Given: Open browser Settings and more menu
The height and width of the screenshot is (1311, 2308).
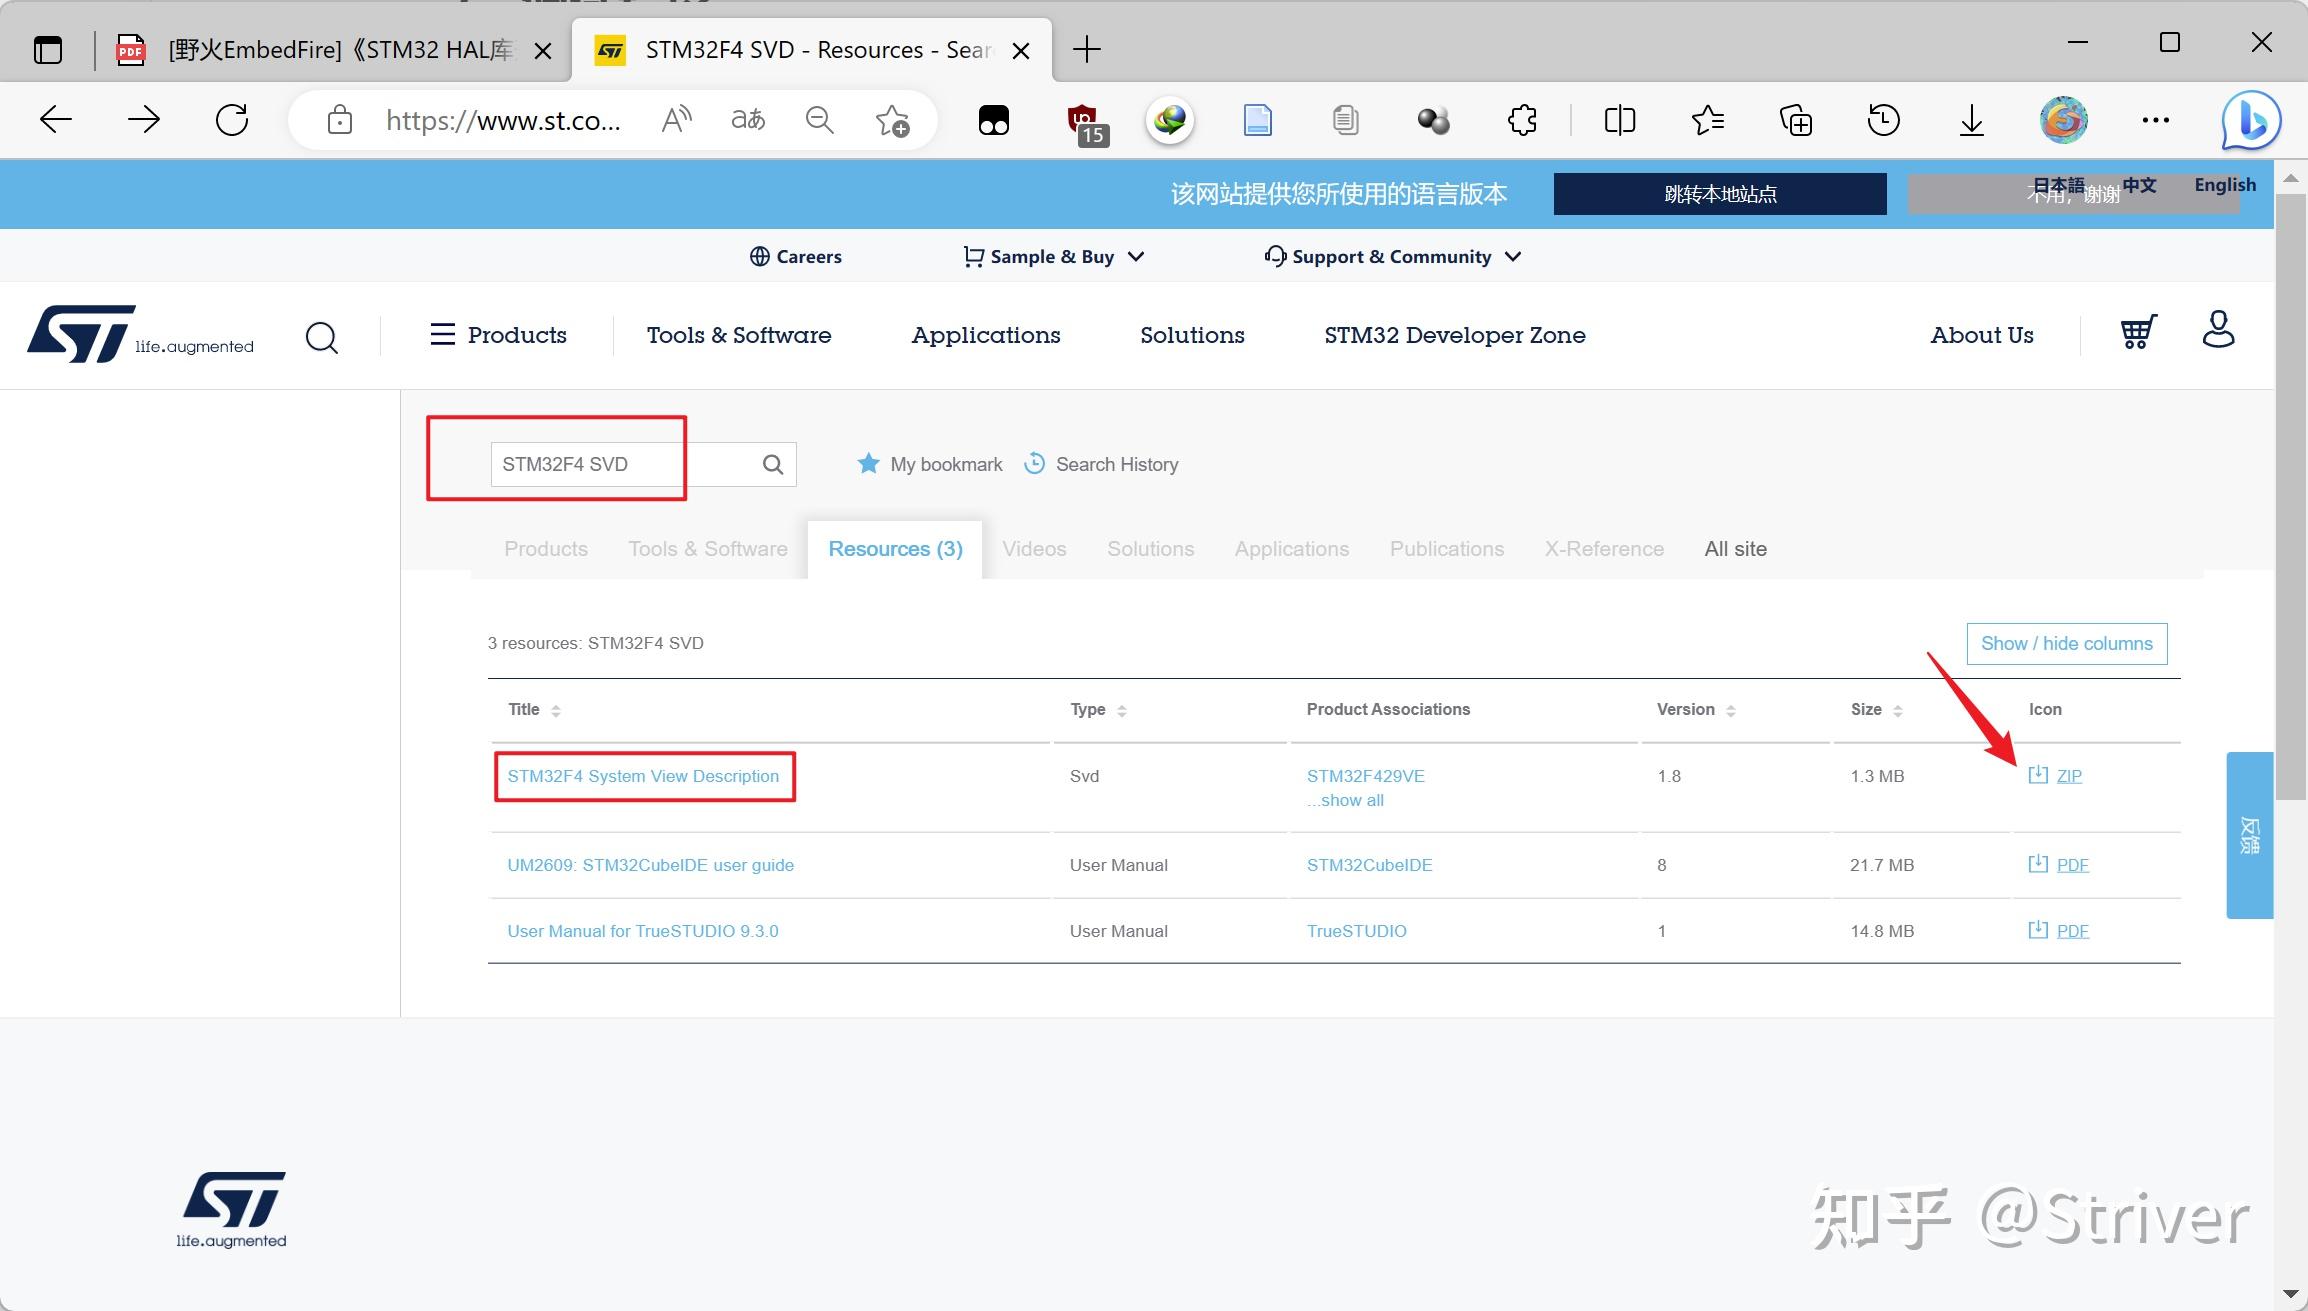Looking at the screenshot, I should coord(2156,120).
